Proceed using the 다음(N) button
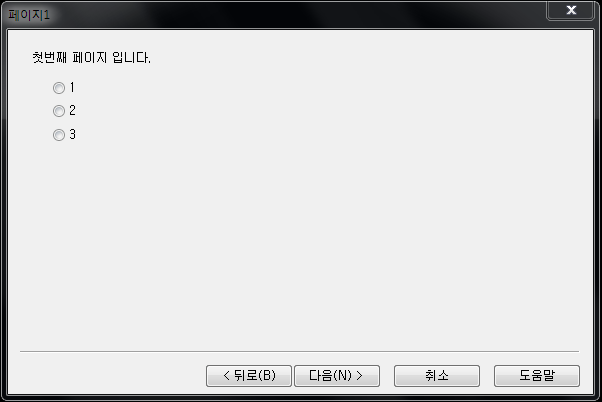The width and height of the screenshot is (602, 402). pyautogui.click(x=337, y=376)
